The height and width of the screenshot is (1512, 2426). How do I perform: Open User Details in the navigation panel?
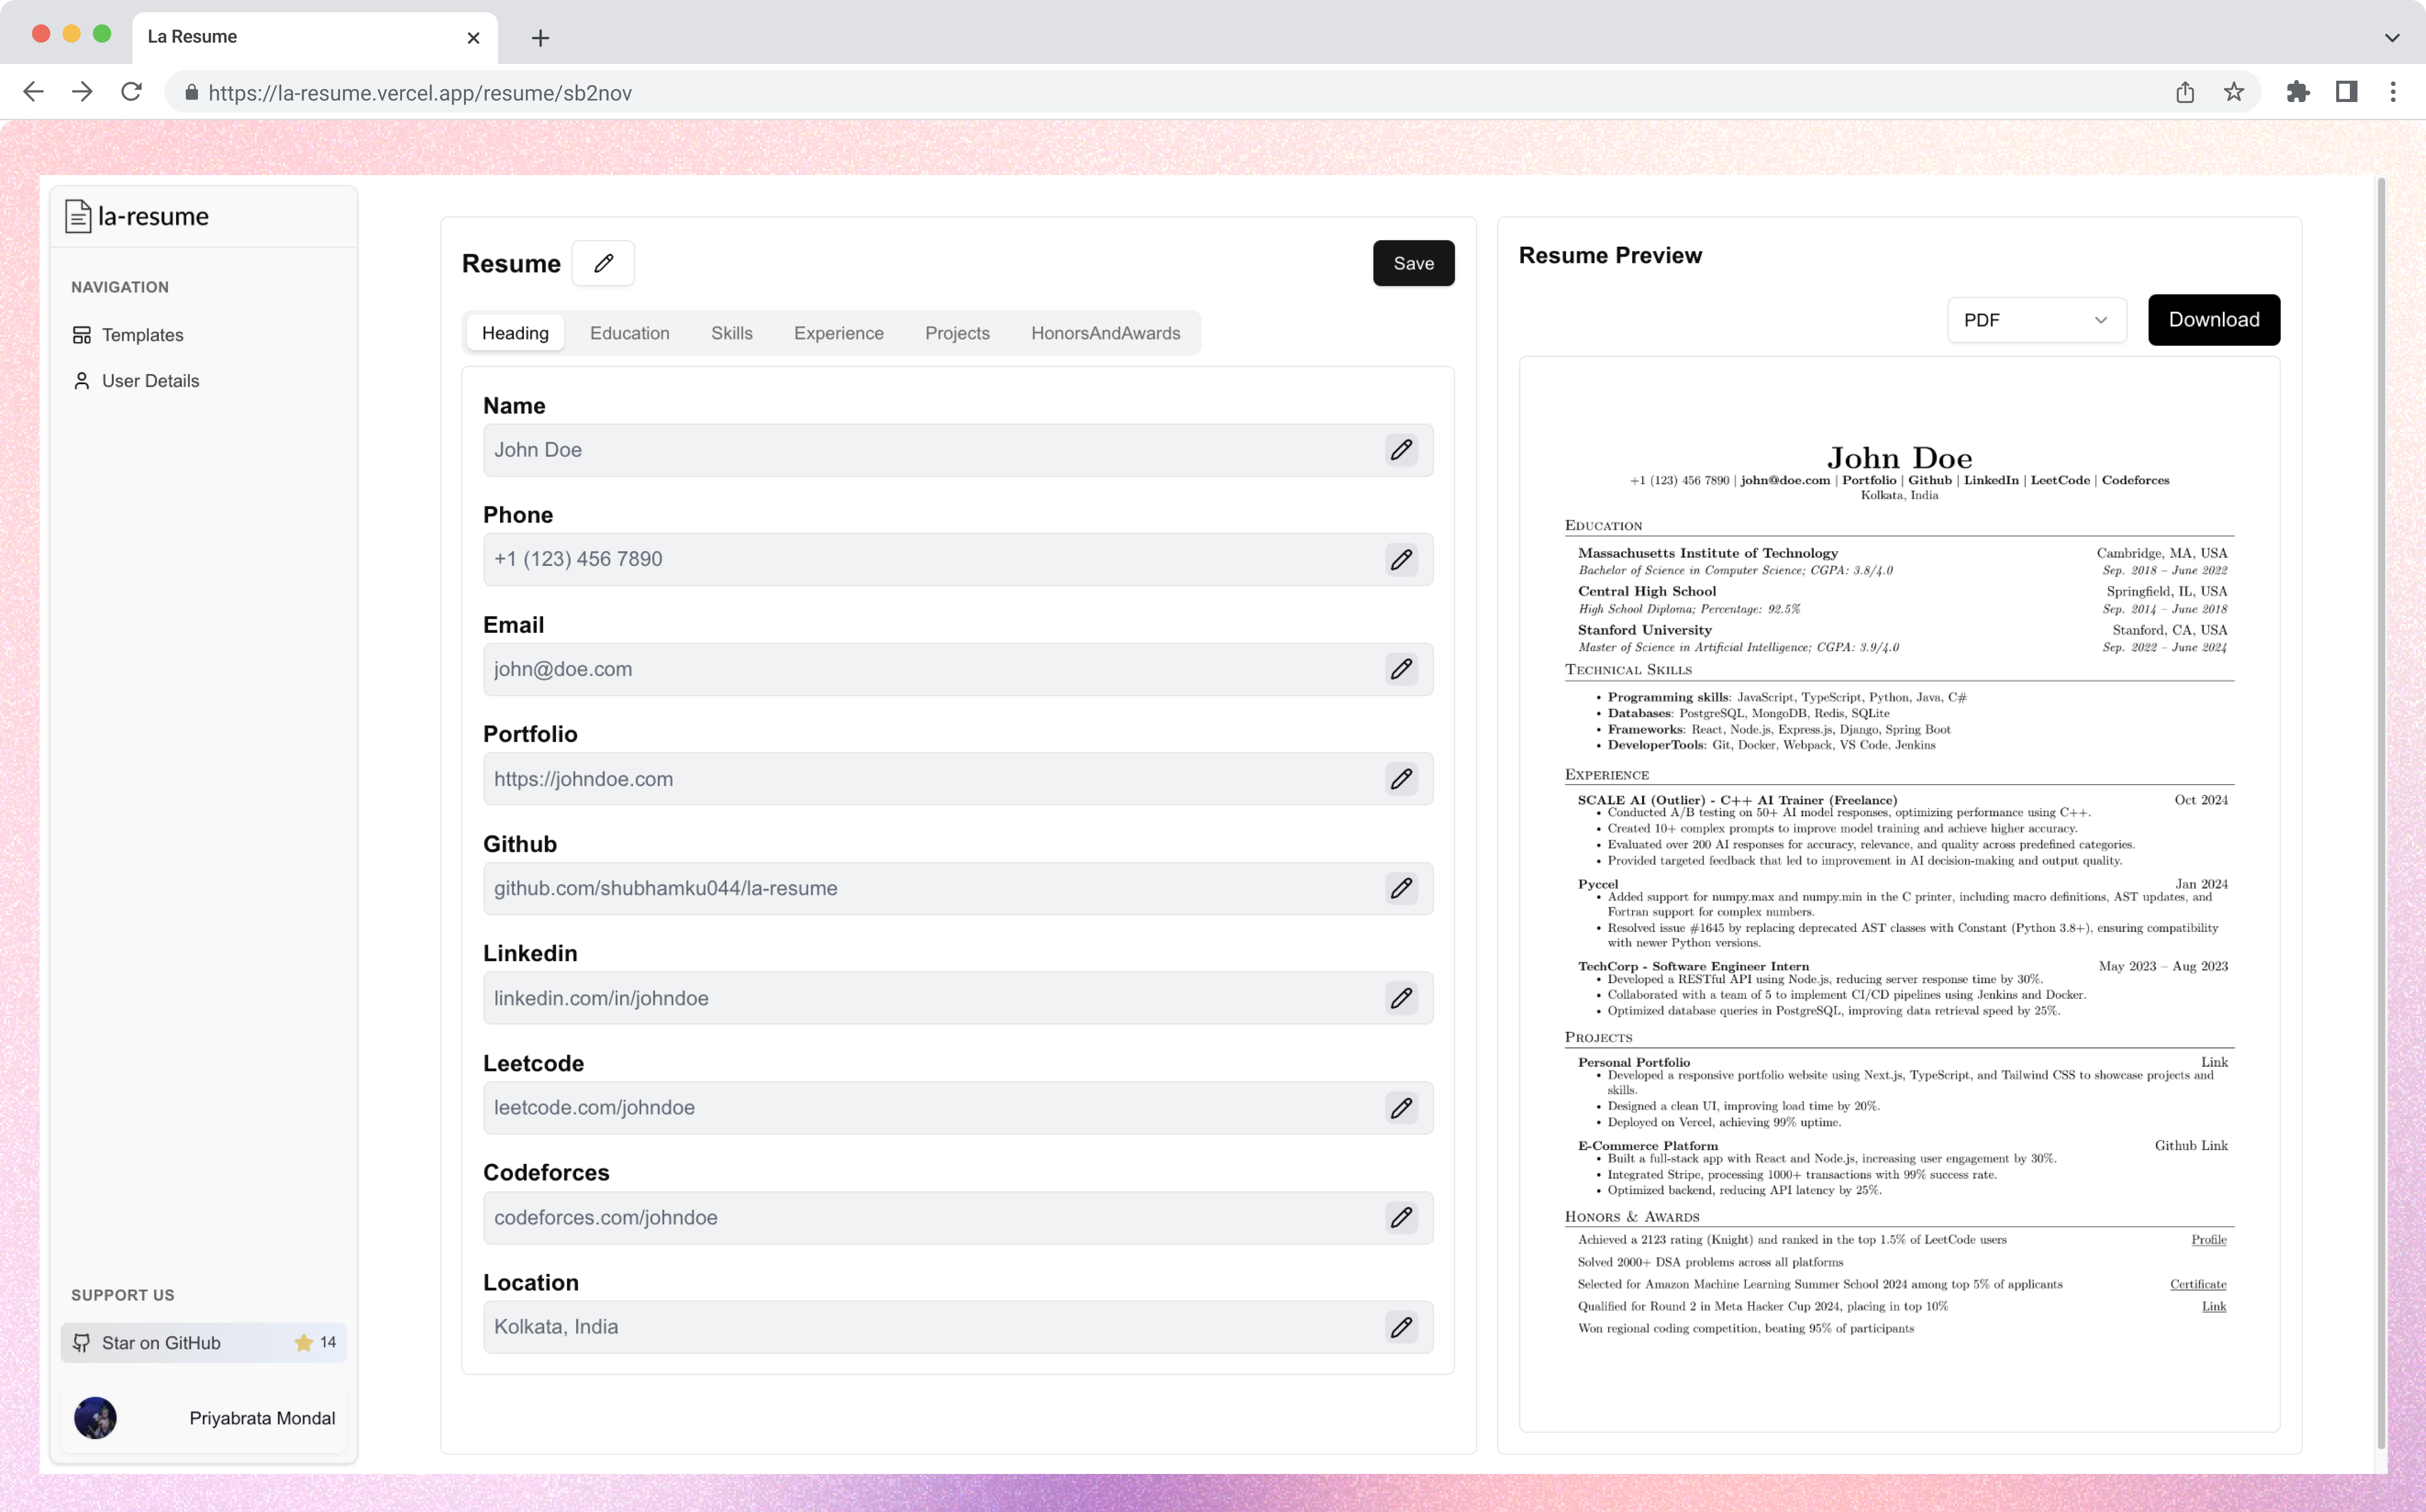click(150, 380)
